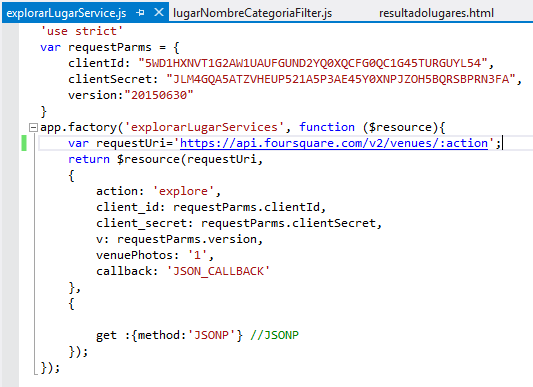Click the action: 'explore' line
Viewport: 533px width, 387px height.
tap(158, 191)
